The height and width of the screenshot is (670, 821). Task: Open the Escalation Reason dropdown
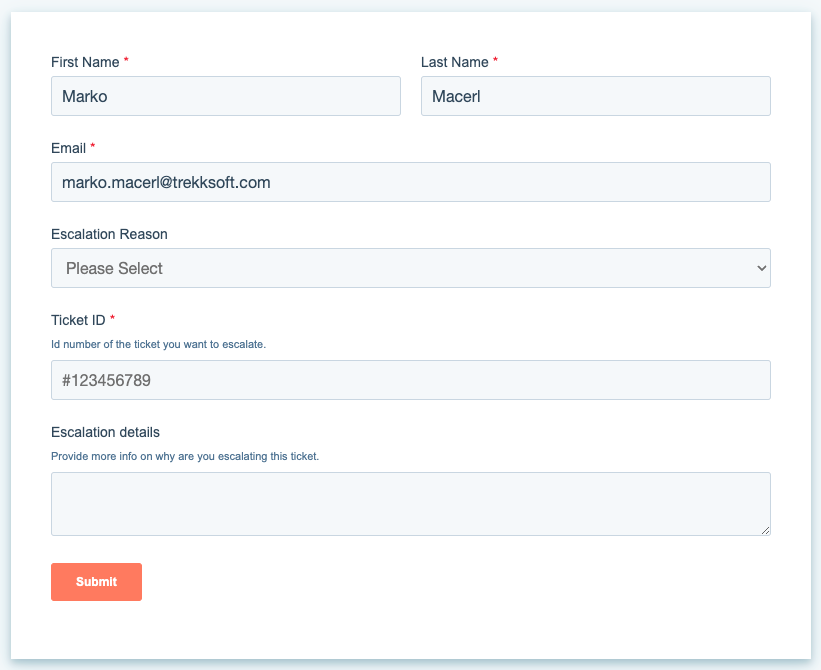(411, 268)
